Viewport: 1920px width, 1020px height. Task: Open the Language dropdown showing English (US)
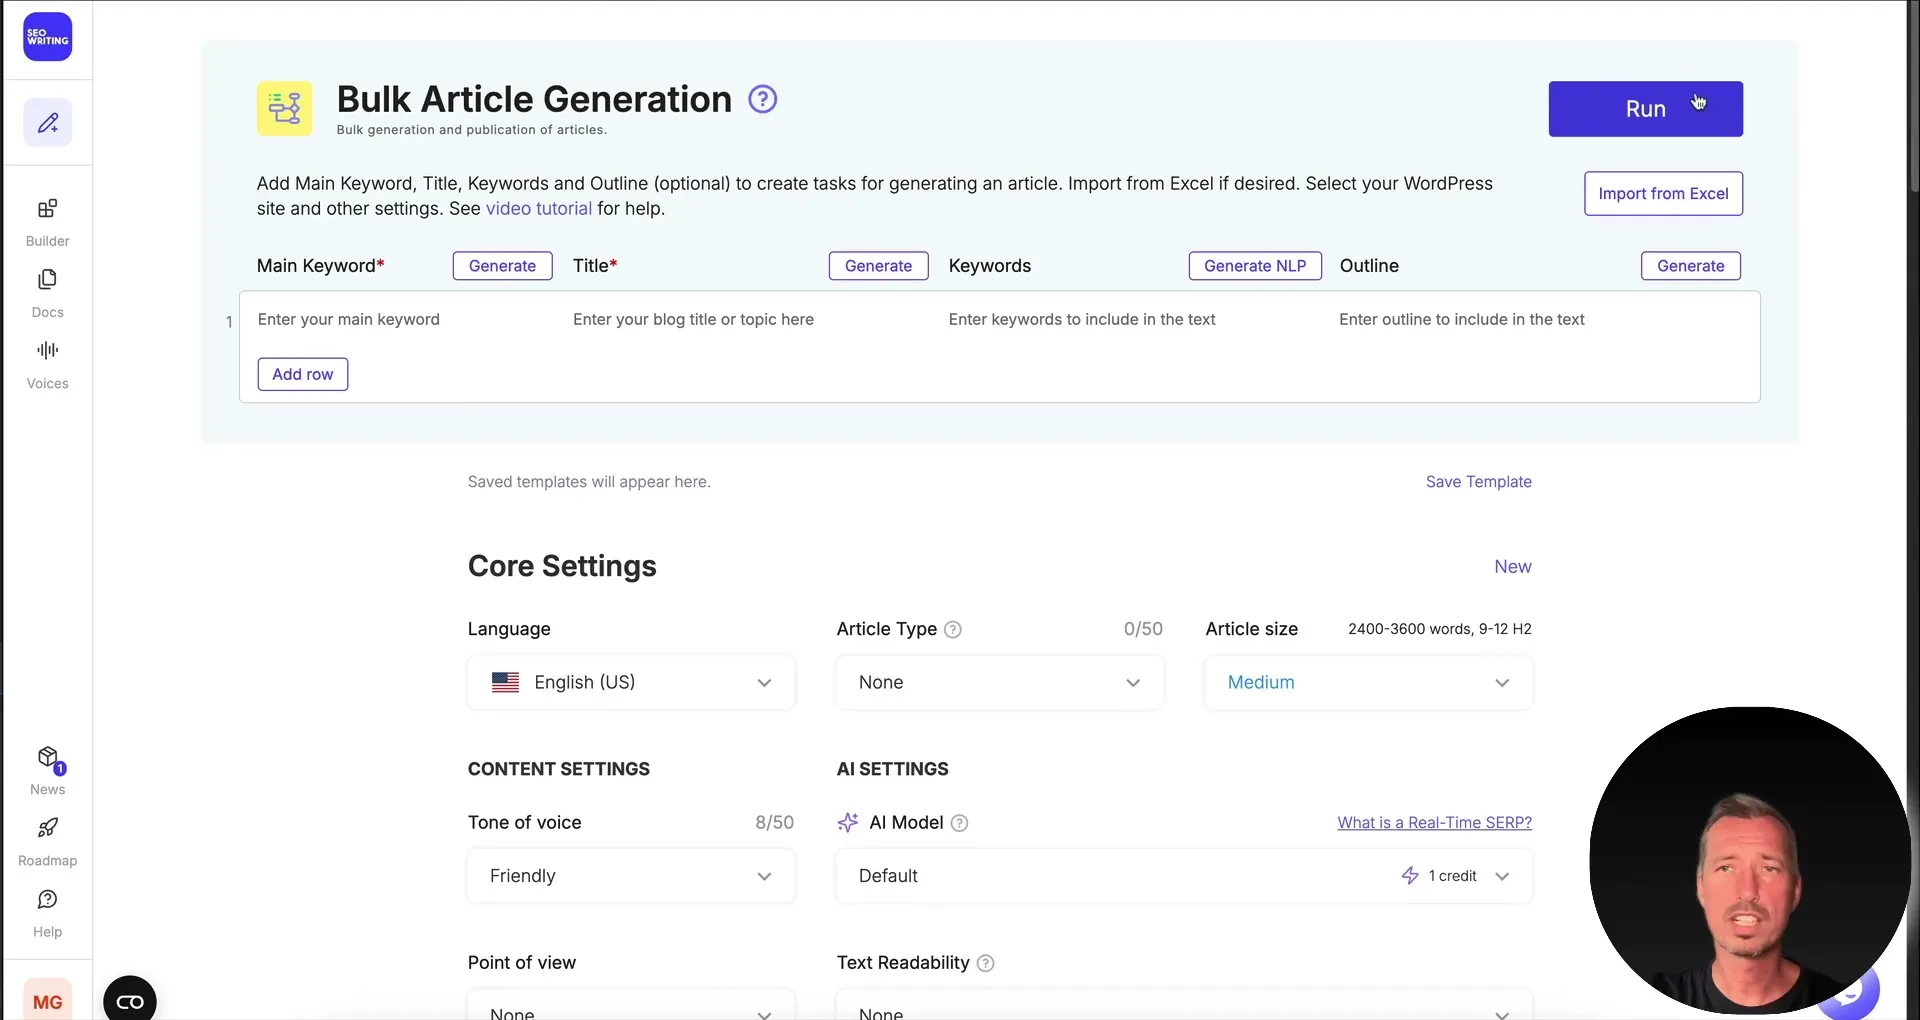630,682
